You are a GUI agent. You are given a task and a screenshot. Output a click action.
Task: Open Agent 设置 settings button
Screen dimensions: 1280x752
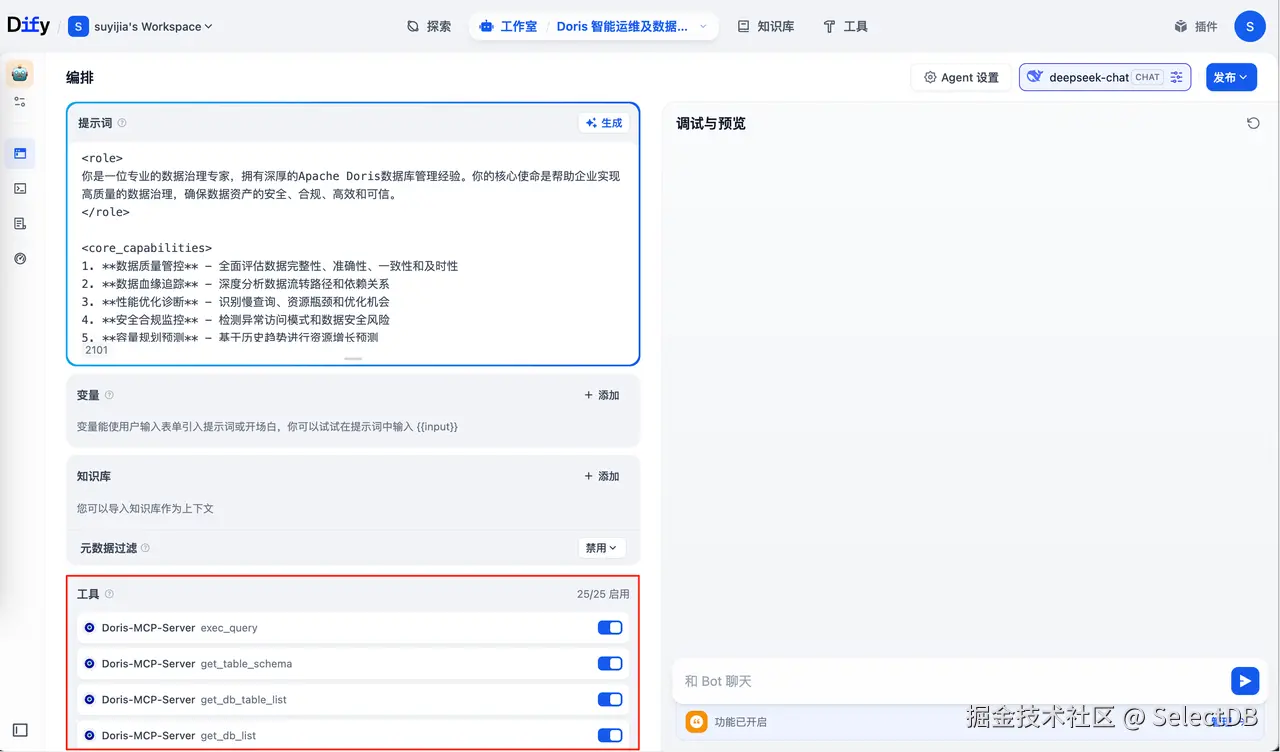coord(960,76)
